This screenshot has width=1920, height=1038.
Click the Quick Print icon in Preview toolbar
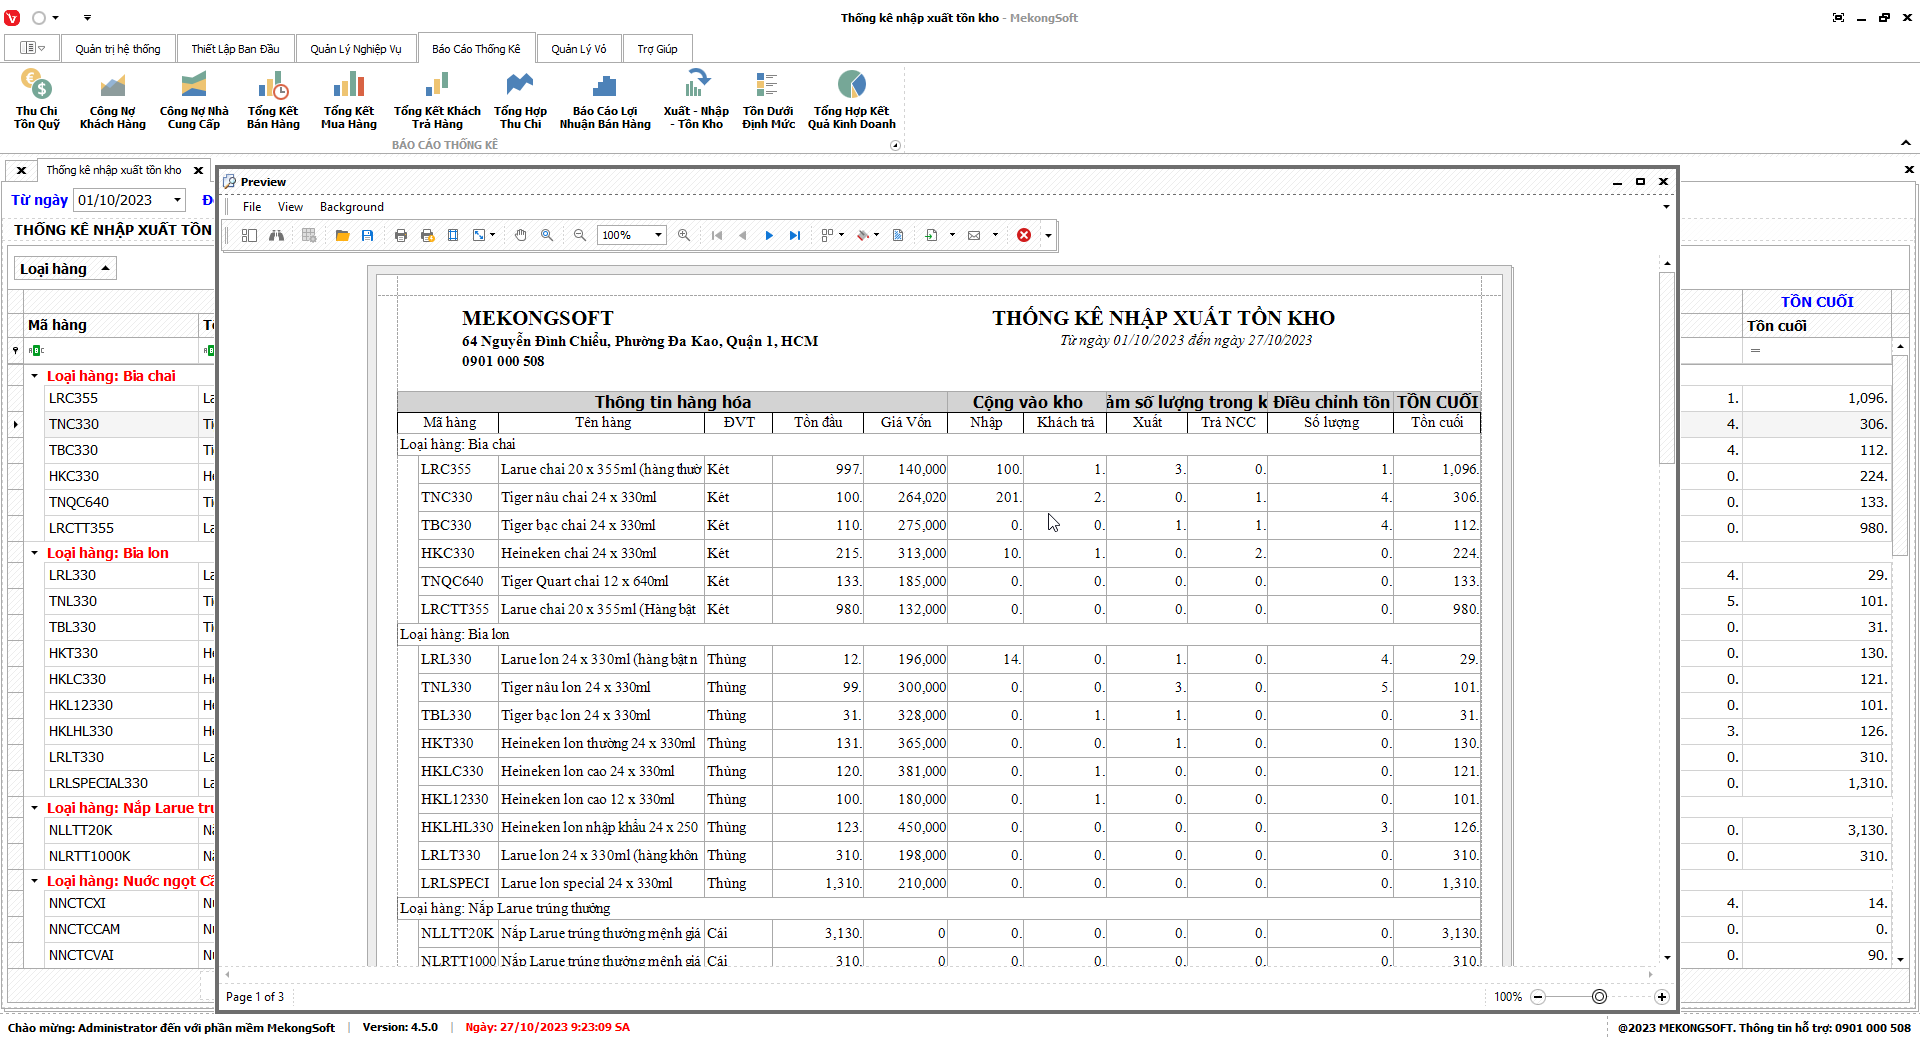pyautogui.click(x=427, y=235)
